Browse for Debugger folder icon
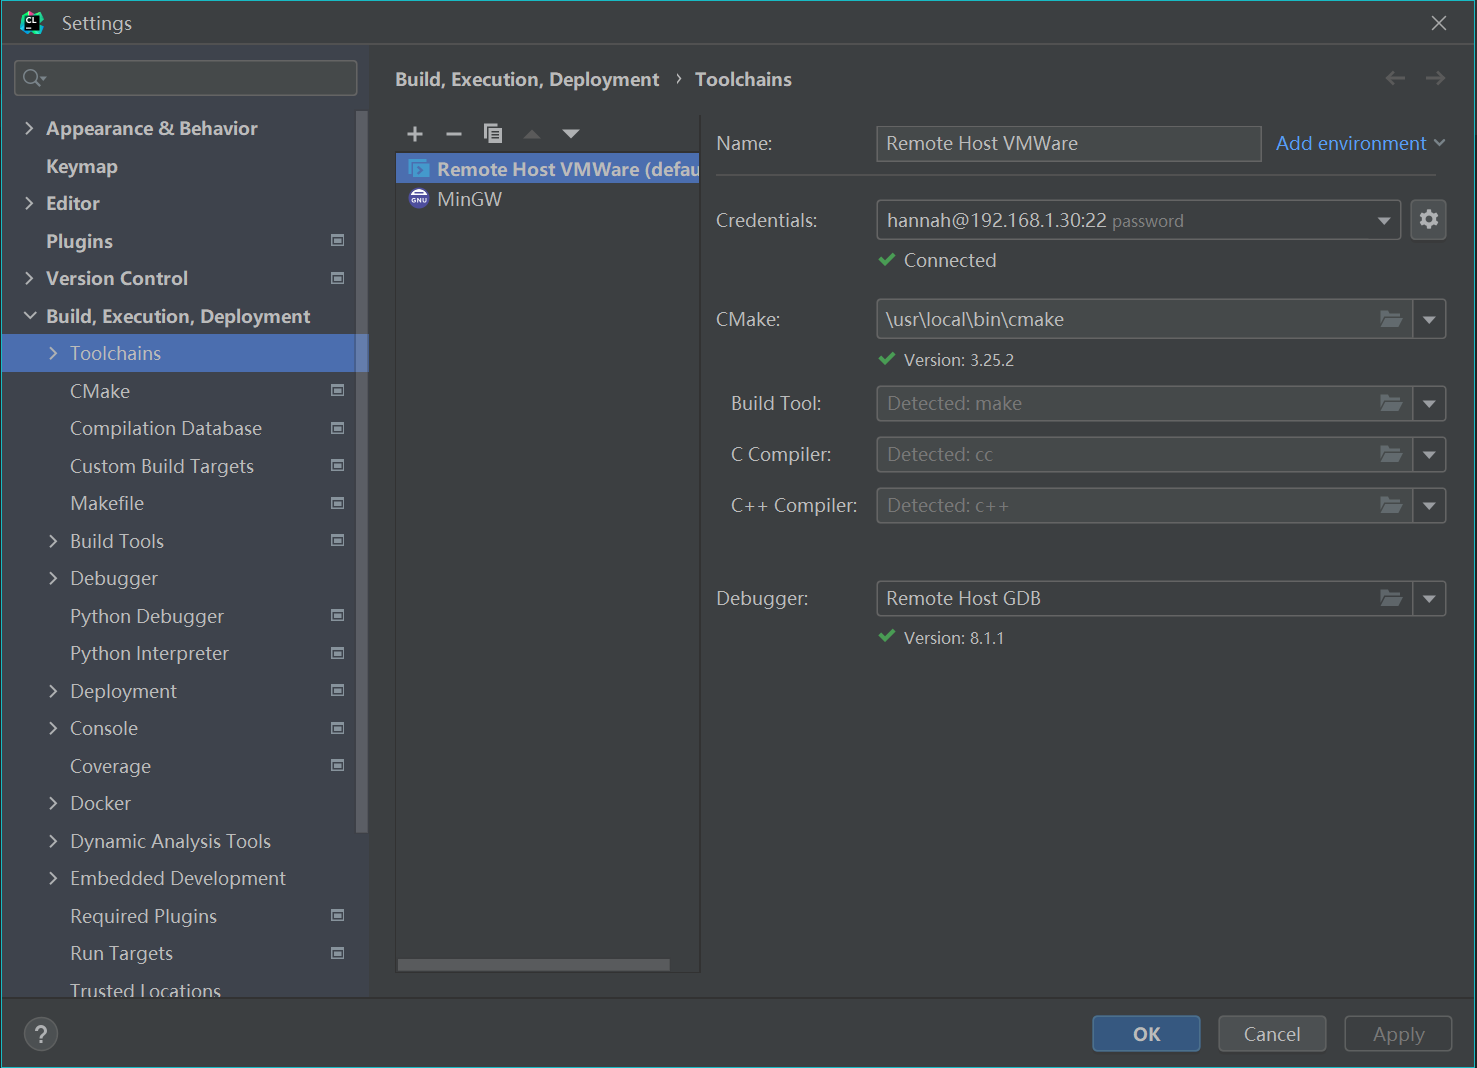This screenshot has height=1068, width=1477. point(1391,598)
